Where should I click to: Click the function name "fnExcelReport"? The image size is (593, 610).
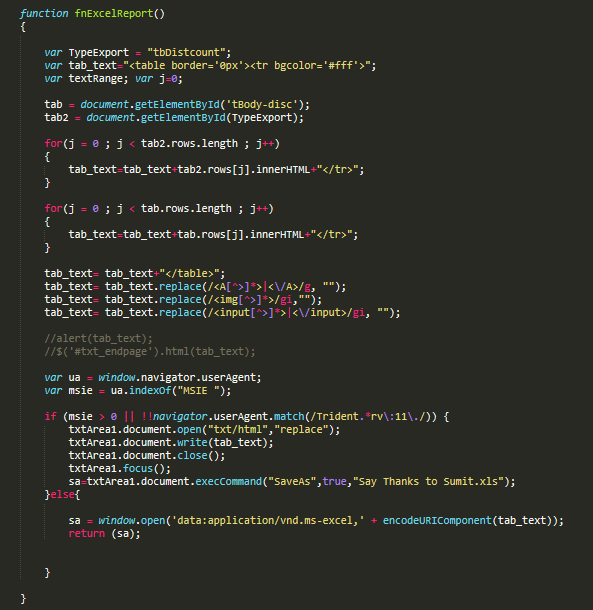coord(114,14)
